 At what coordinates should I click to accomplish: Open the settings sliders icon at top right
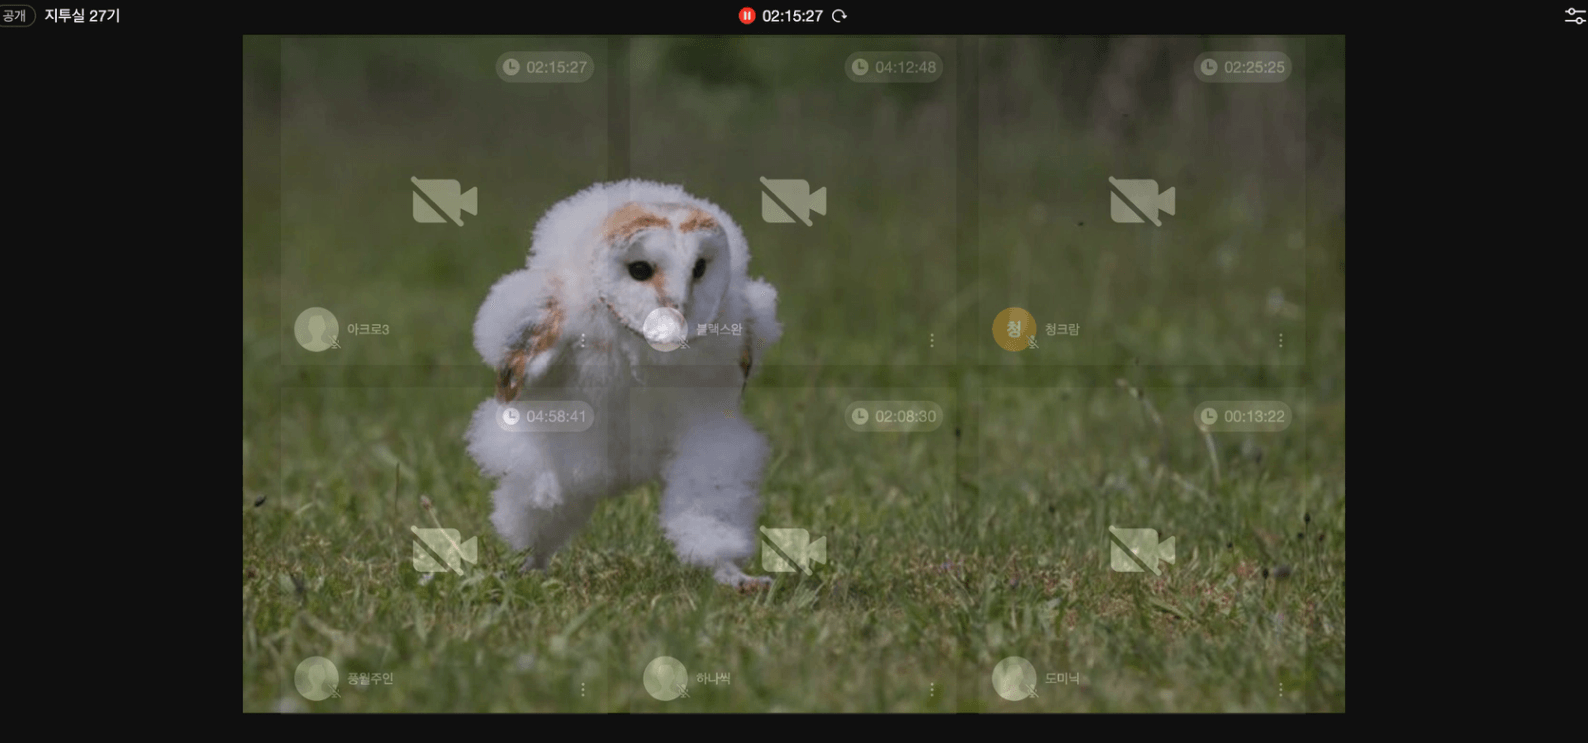point(1574,16)
